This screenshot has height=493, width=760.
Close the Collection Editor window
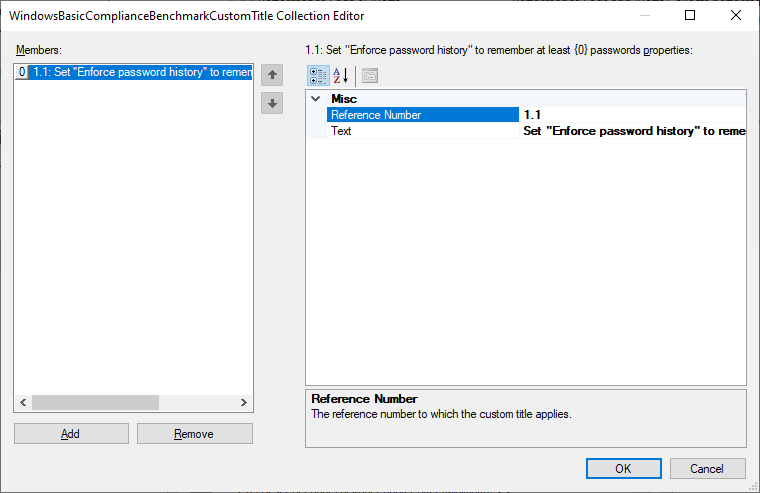coord(736,15)
